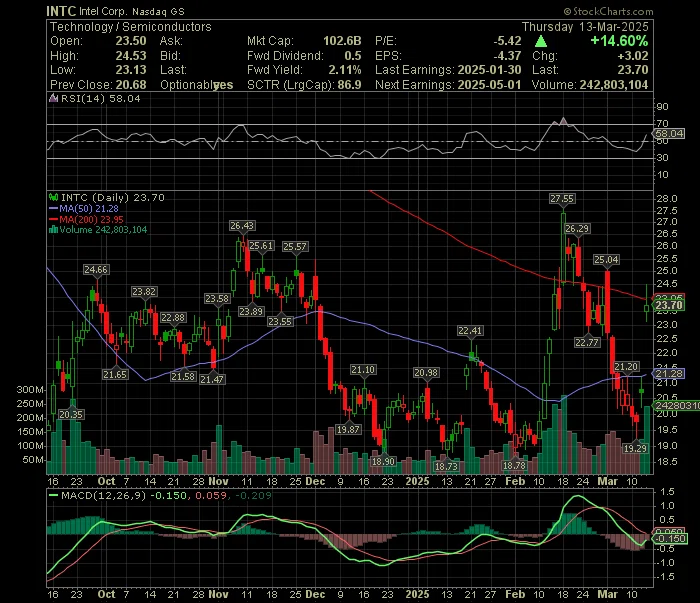700x603 pixels.
Task: Click the MA(50) blue line legend marker
Action: click(53, 208)
